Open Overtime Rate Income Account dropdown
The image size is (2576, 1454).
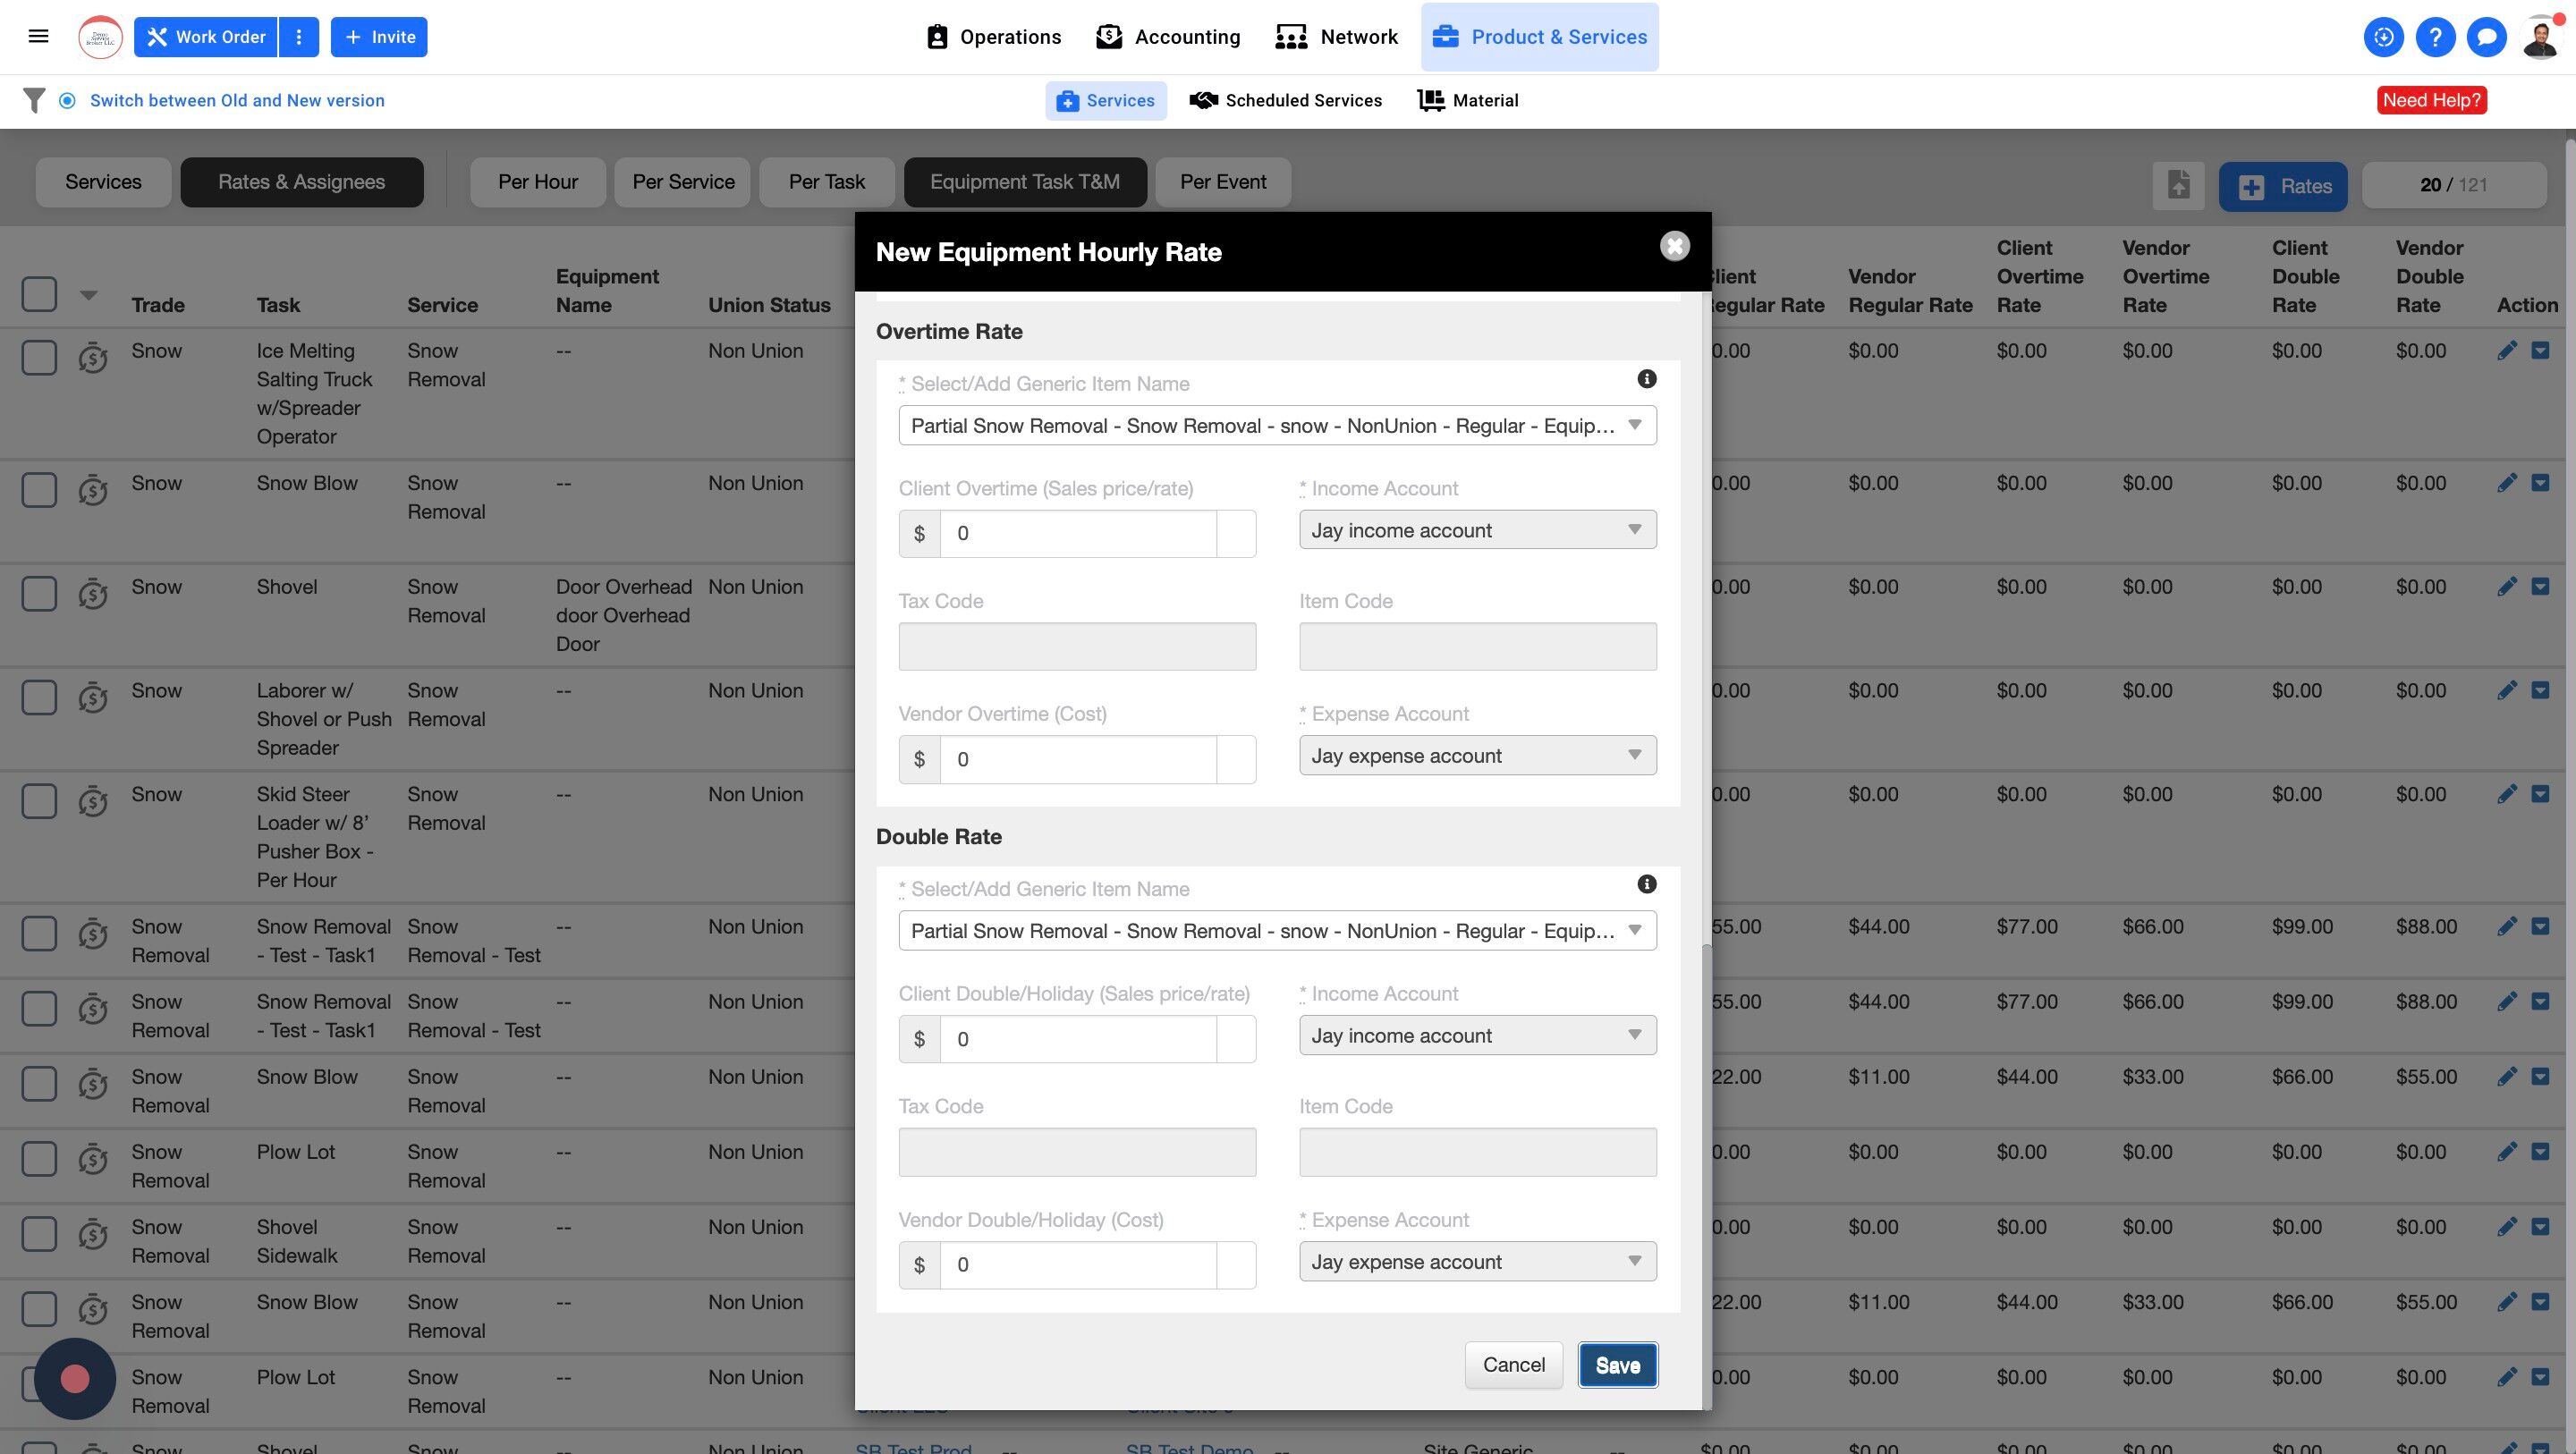(x=1476, y=530)
